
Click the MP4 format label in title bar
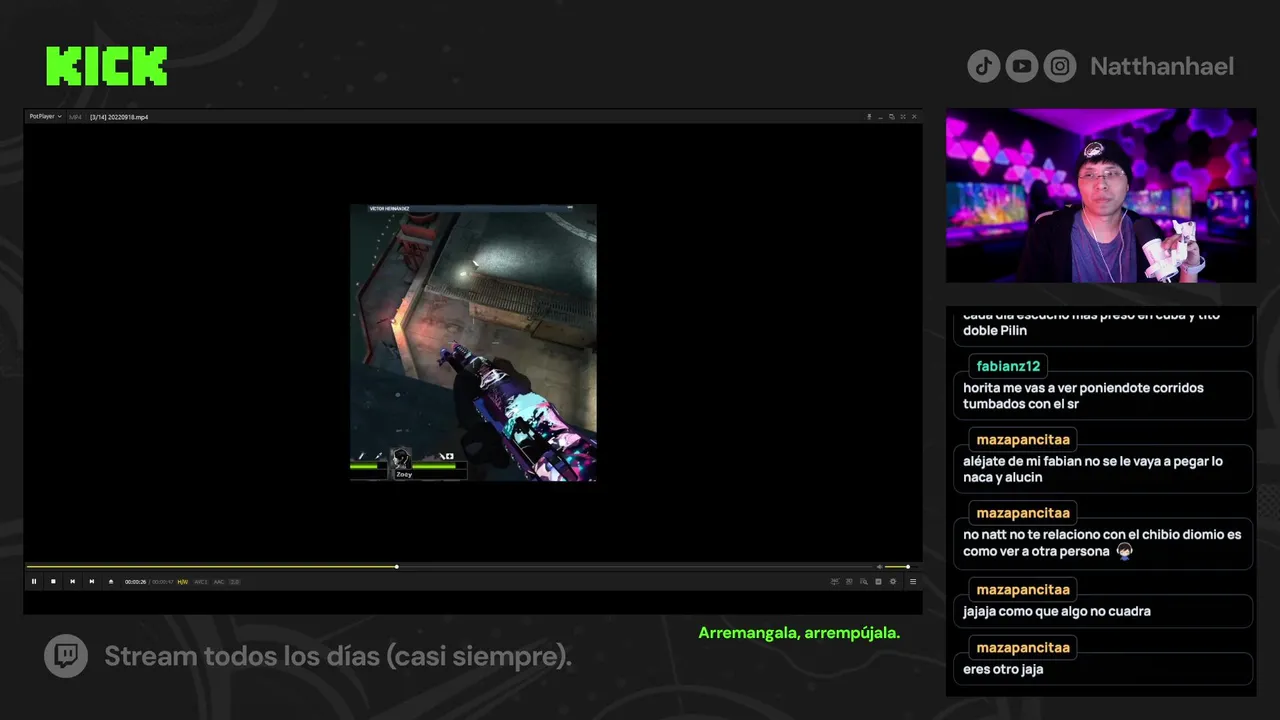[x=75, y=117]
